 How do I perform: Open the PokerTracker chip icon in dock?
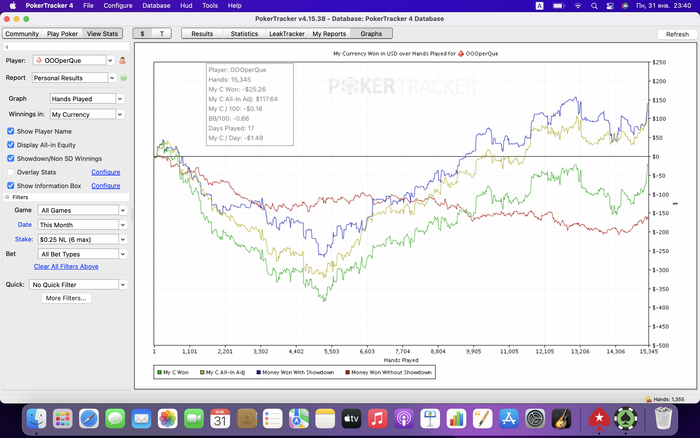coord(625,419)
